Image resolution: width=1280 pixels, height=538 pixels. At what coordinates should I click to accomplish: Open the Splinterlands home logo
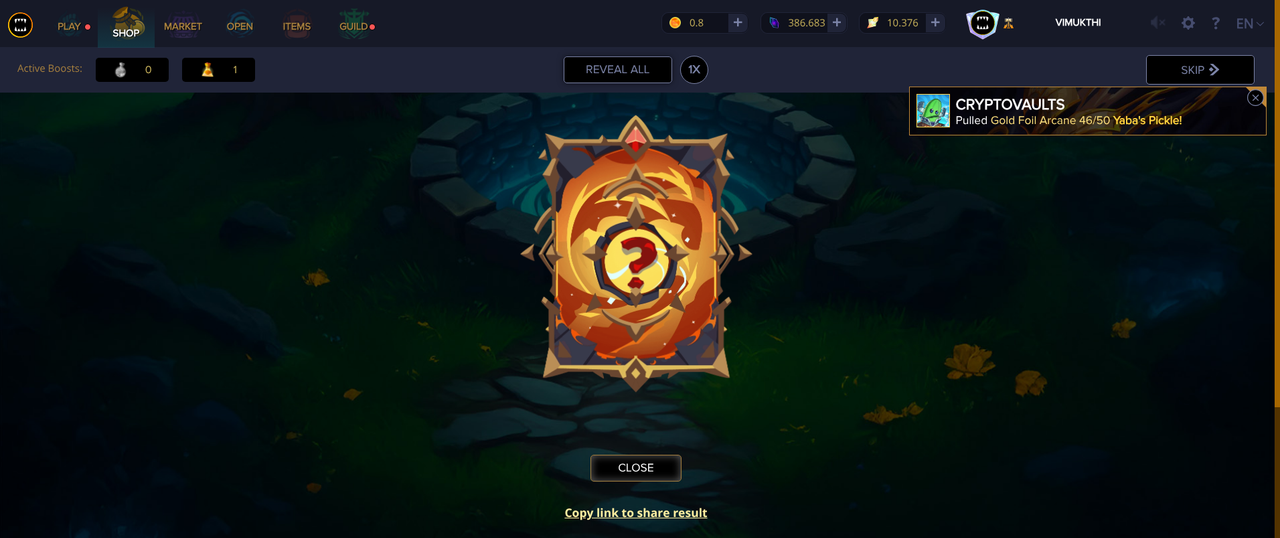(20, 24)
